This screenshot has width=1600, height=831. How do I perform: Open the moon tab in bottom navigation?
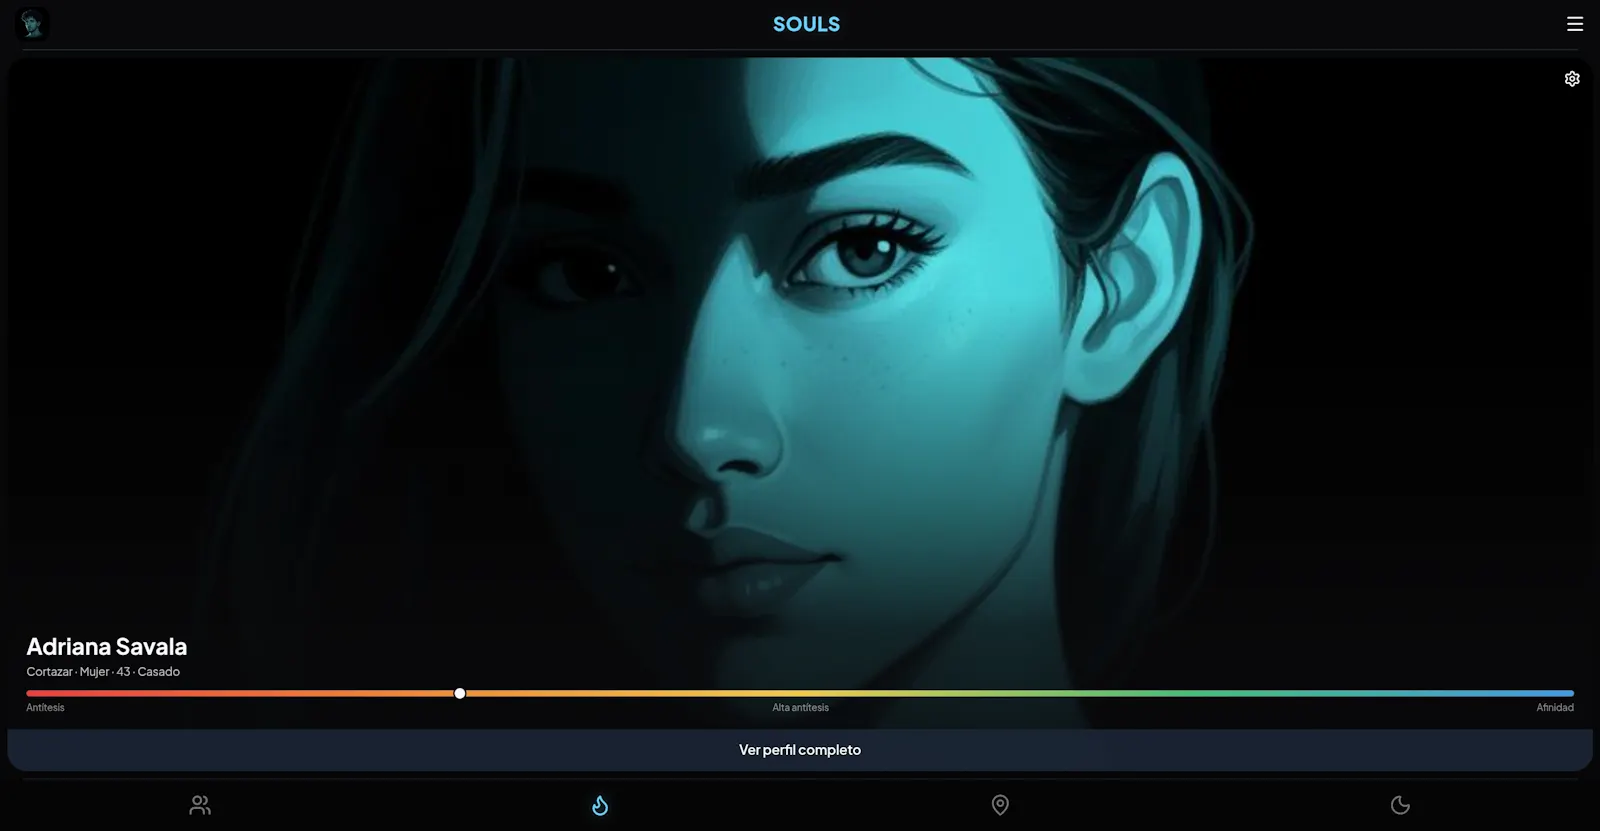tap(1400, 805)
